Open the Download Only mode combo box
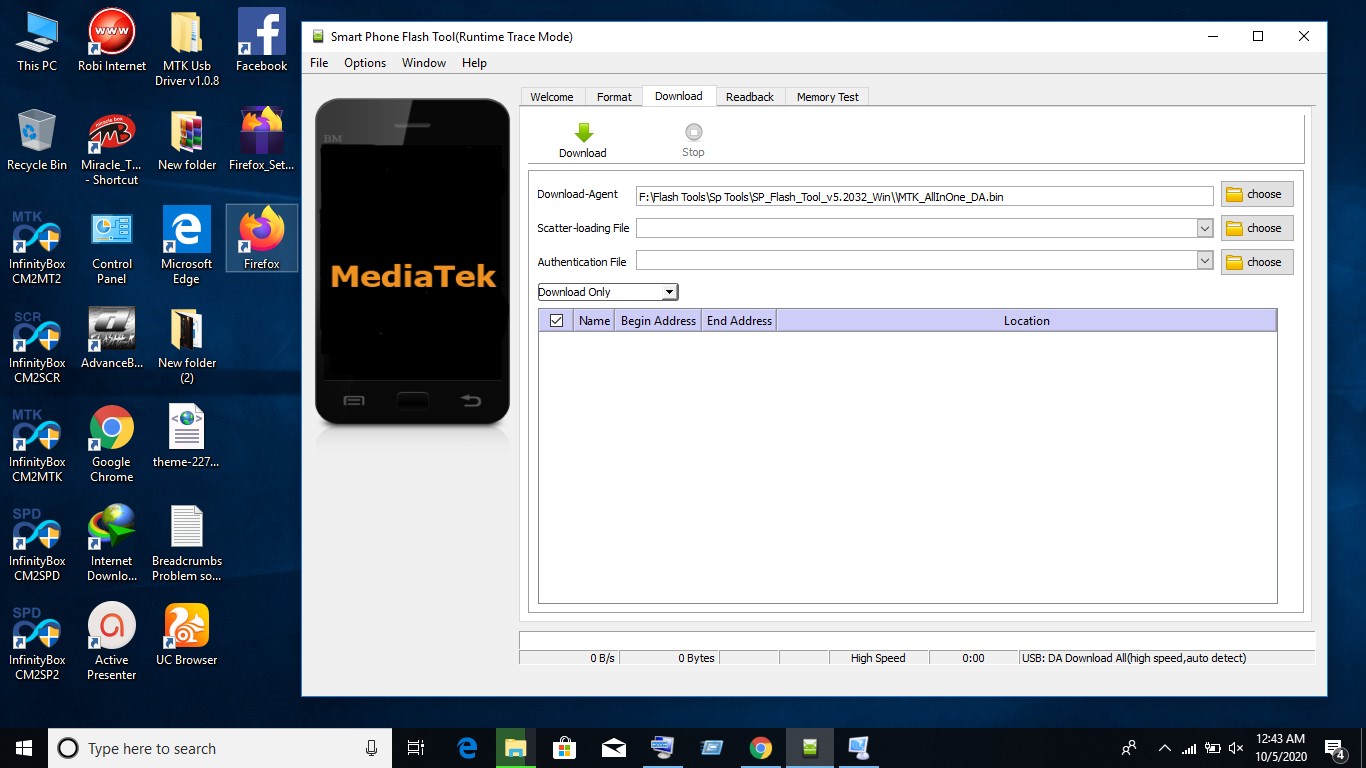1366x768 pixels. point(668,291)
